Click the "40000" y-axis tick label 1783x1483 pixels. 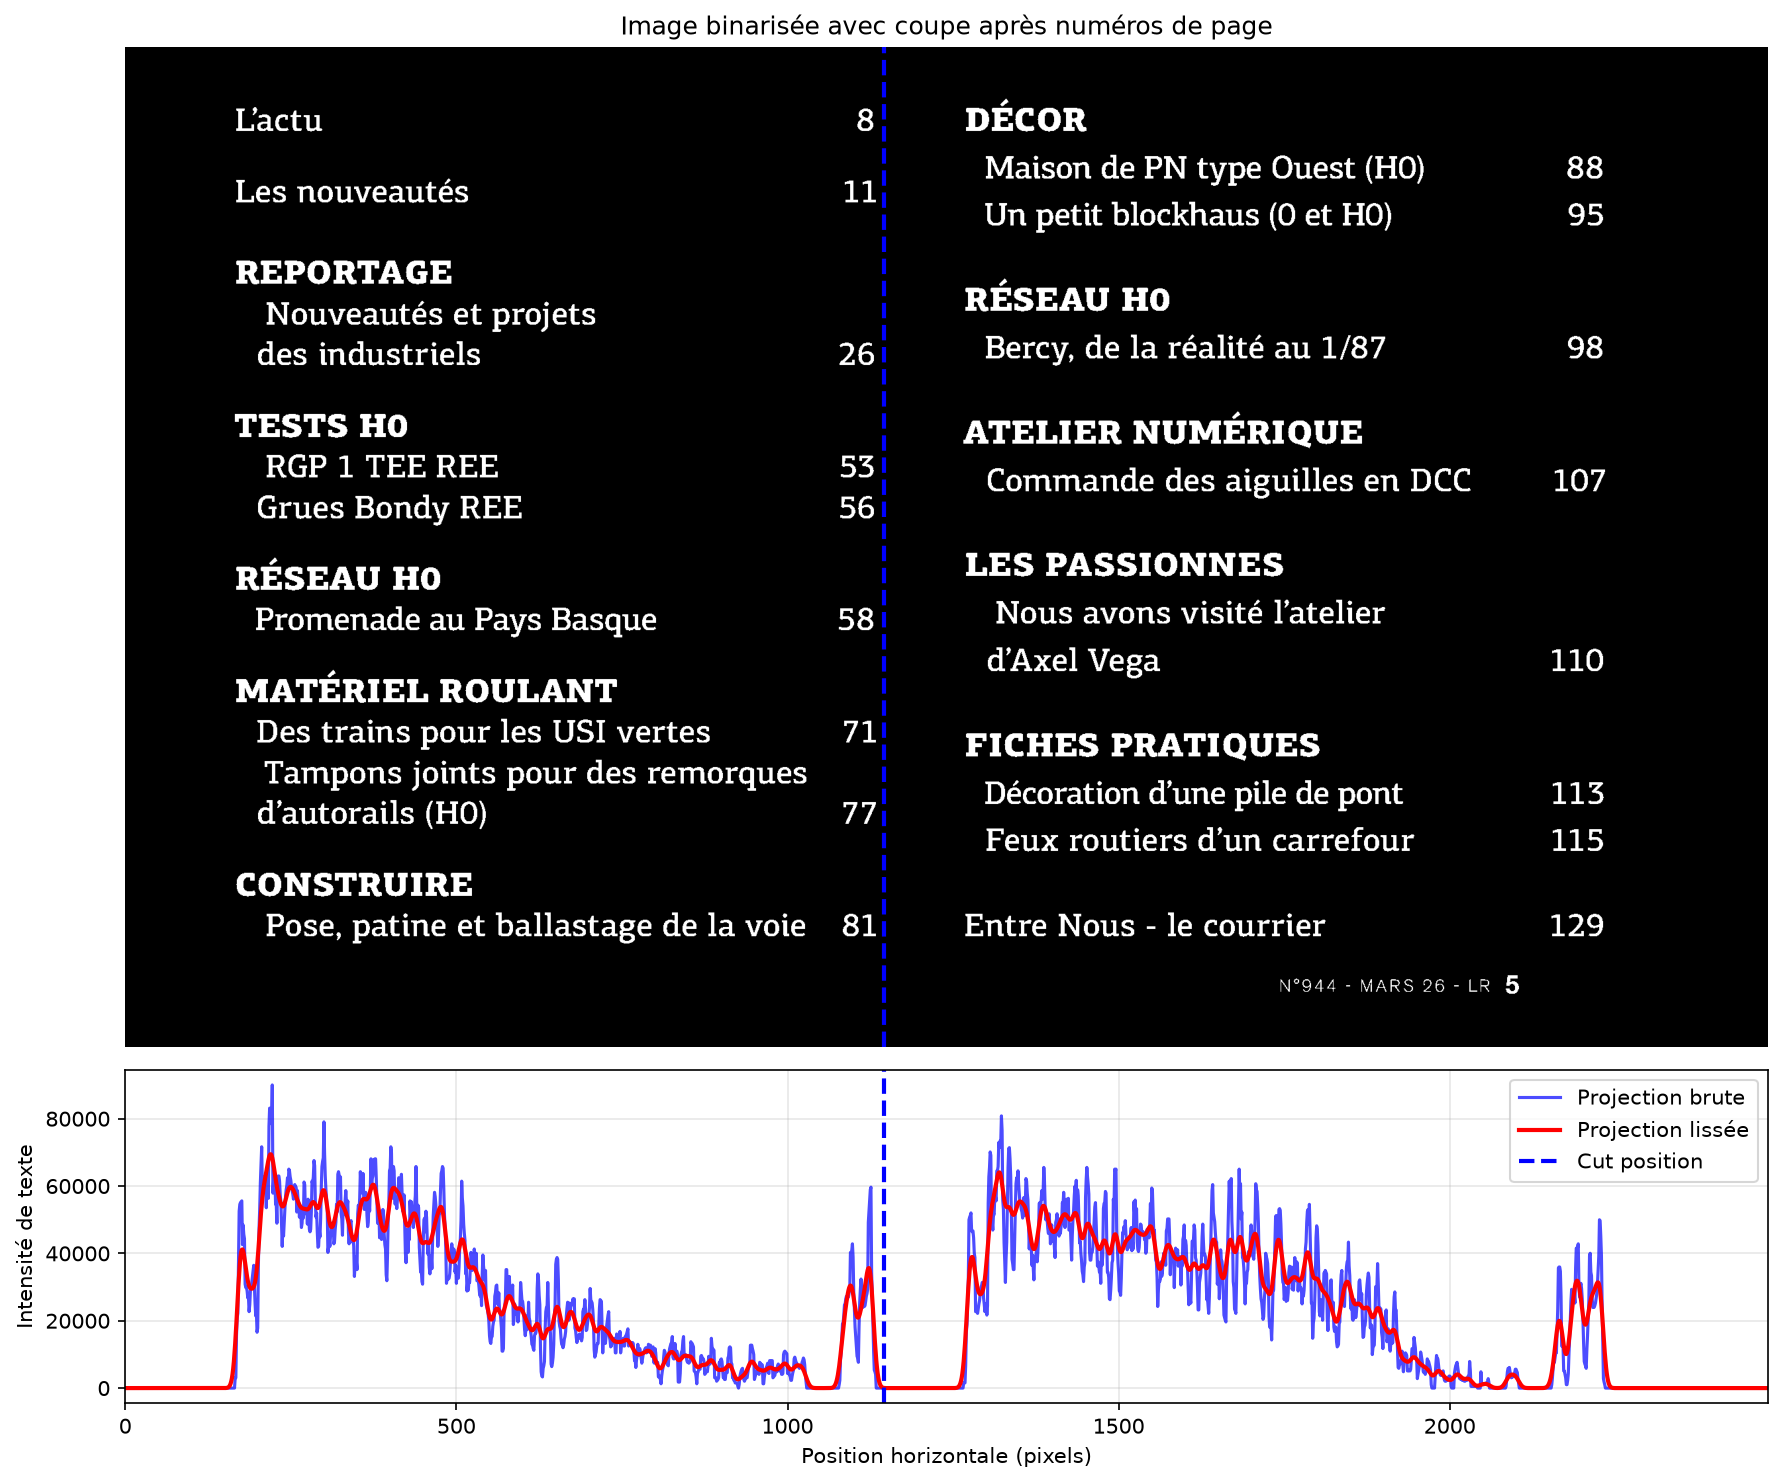click(x=78, y=1254)
